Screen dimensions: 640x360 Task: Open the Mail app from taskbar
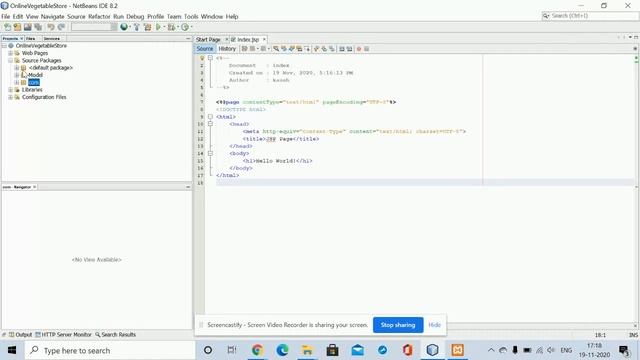point(358,350)
